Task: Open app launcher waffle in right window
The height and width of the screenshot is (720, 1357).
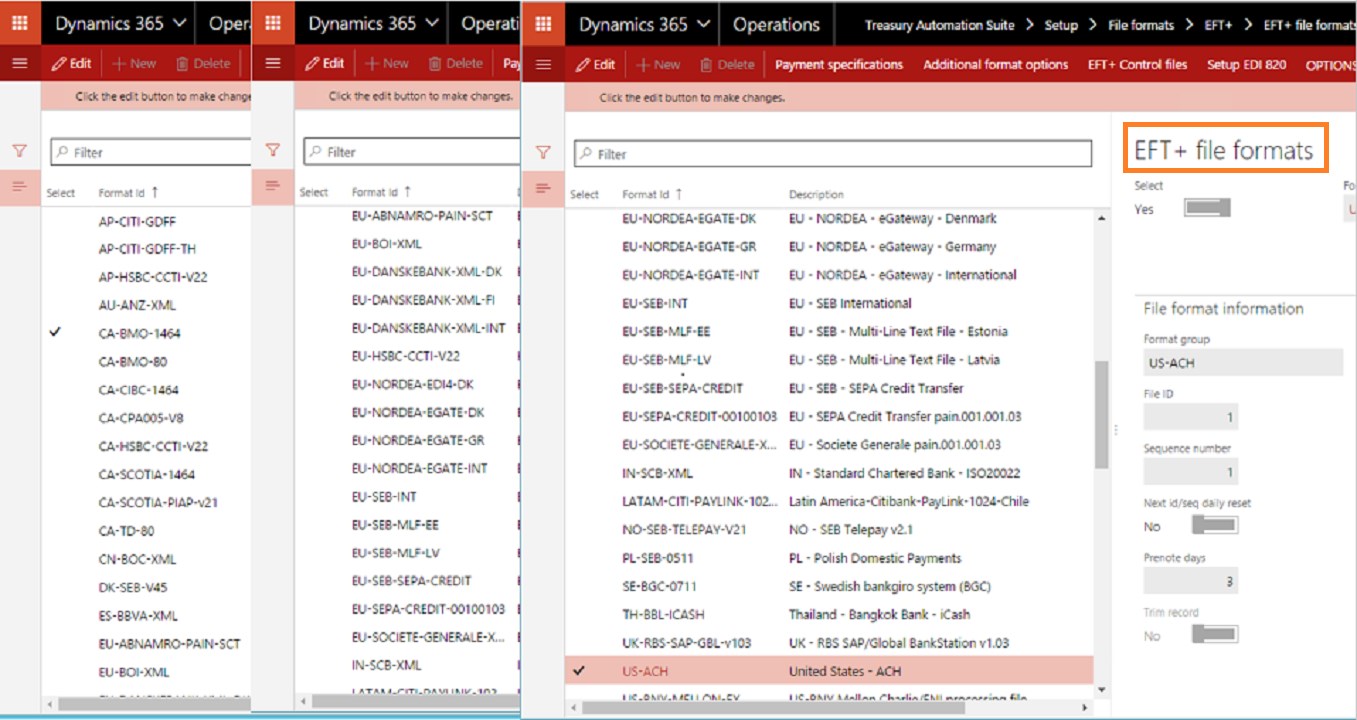Action: point(543,24)
